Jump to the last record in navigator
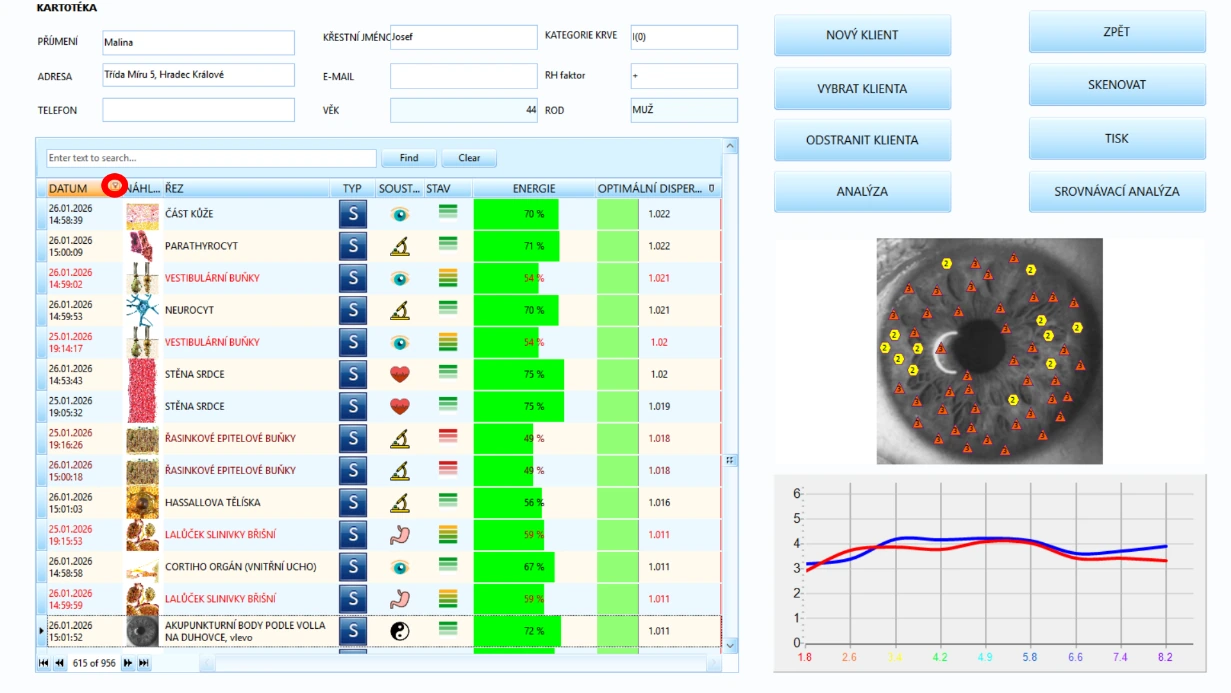The width and height of the screenshot is (1231, 693). (144, 663)
